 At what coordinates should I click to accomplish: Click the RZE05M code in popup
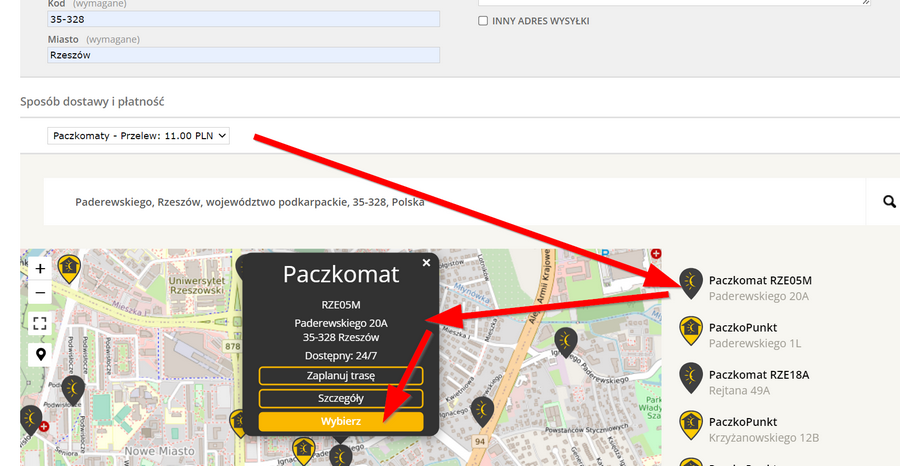pos(341,305)
